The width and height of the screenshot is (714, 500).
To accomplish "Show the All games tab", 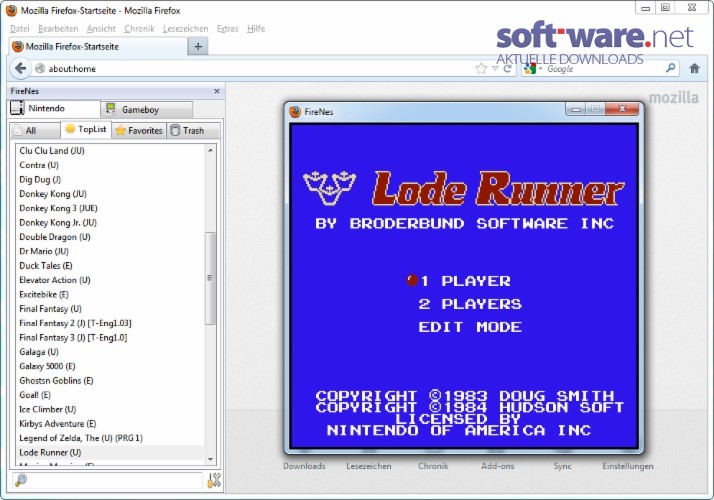I will (35, 131).
